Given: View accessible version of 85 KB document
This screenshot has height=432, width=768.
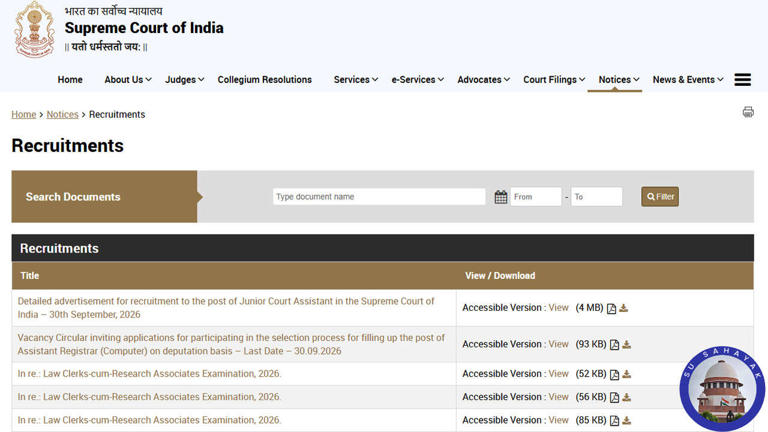Looking at the screenshot, I should pos(558,420).
